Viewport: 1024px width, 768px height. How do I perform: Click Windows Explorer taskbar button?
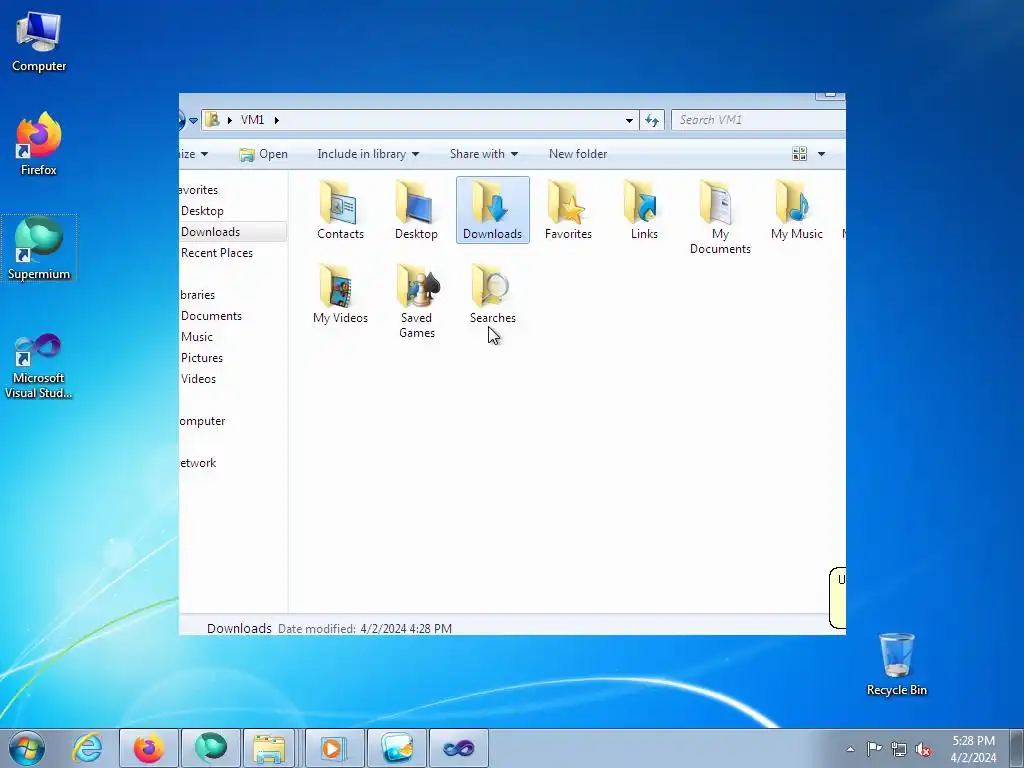(x=269, y=748)
